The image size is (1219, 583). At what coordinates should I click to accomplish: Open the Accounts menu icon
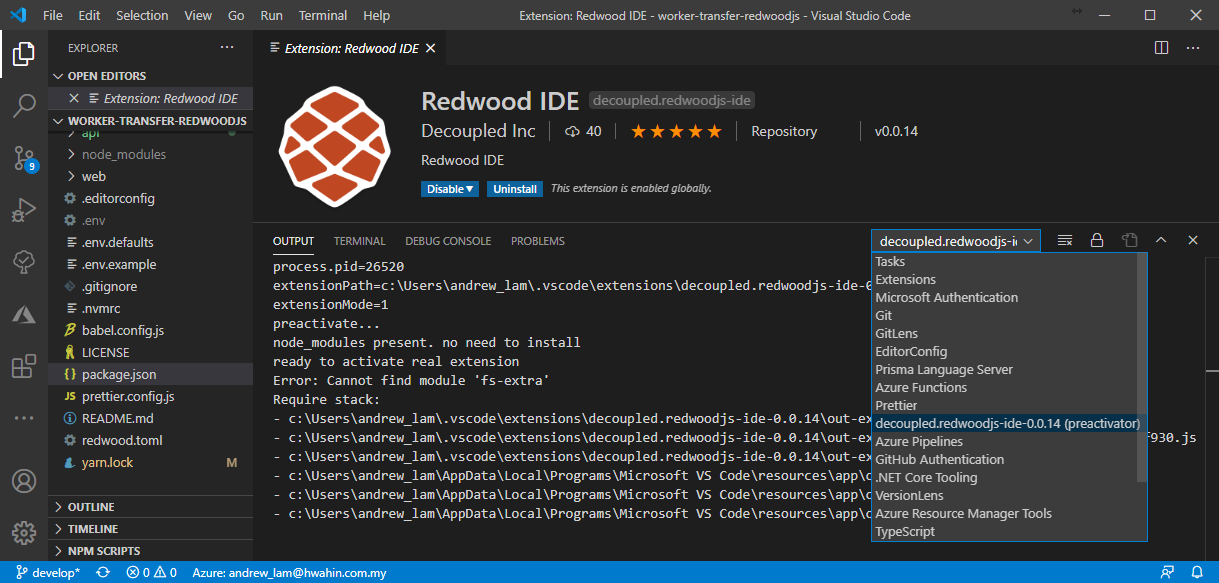24,481
